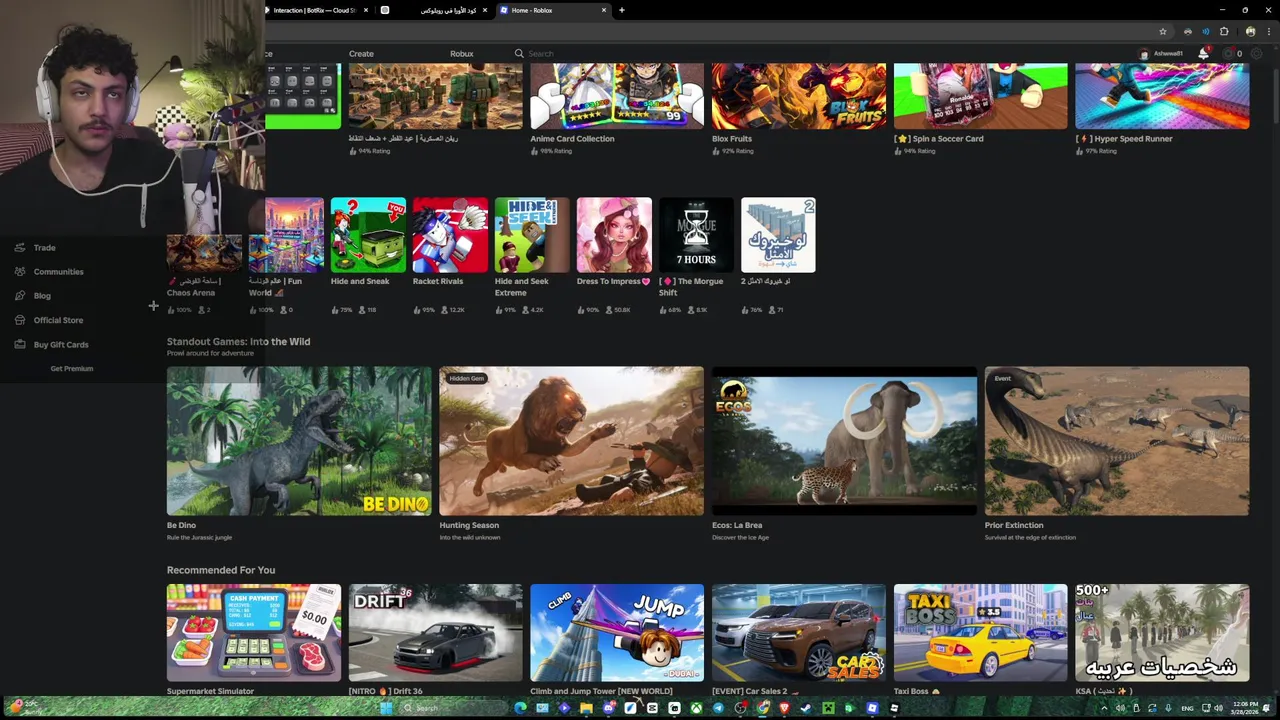
Task: Open the new browser tab plus button
Action: pyautogui.click(x=622, y=10)
